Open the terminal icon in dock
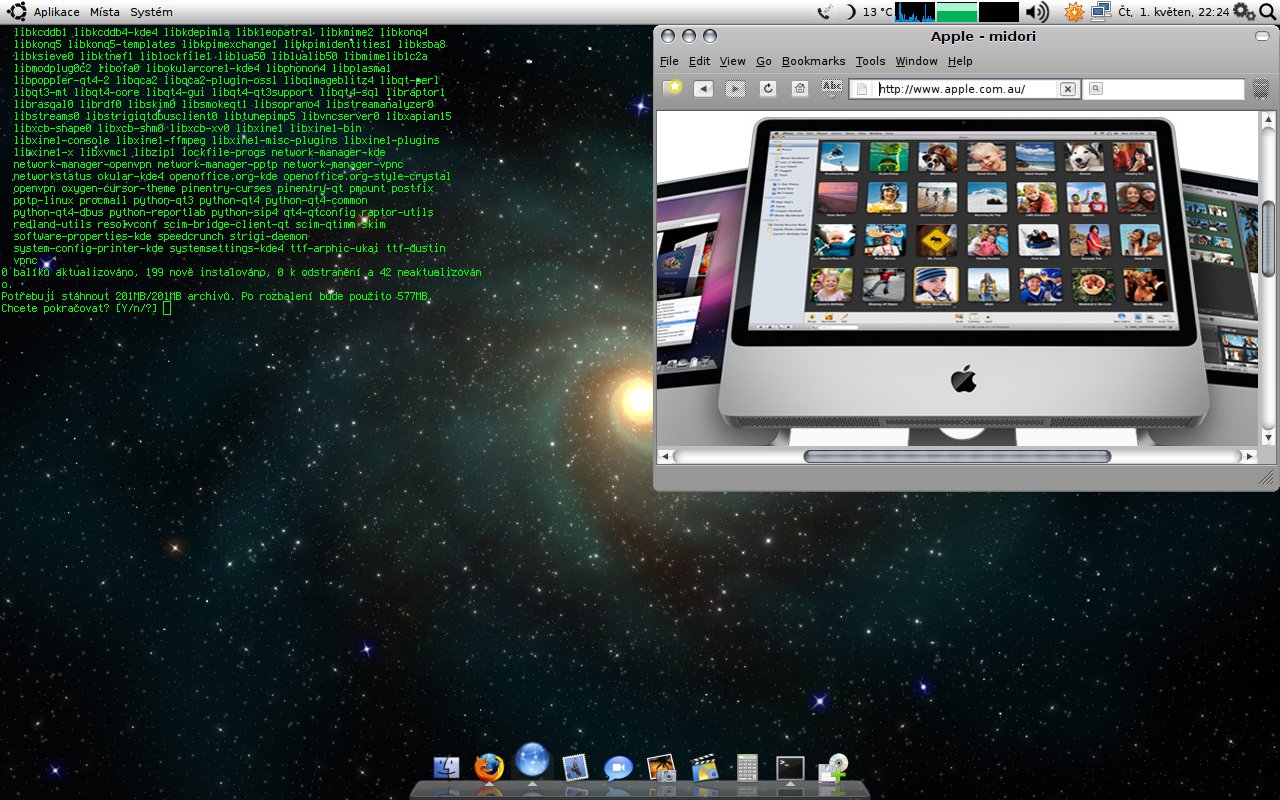This screenshot has height=800, width=1280. pyautogui.click(x=790, y=767)
